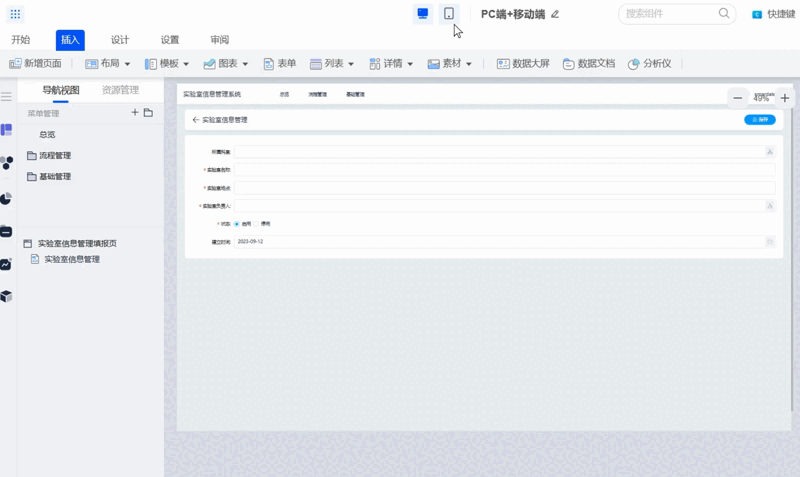800x477 pixels.
Task: Click the back arrow beside 实验室信息管理
Action: coord(195,120)
